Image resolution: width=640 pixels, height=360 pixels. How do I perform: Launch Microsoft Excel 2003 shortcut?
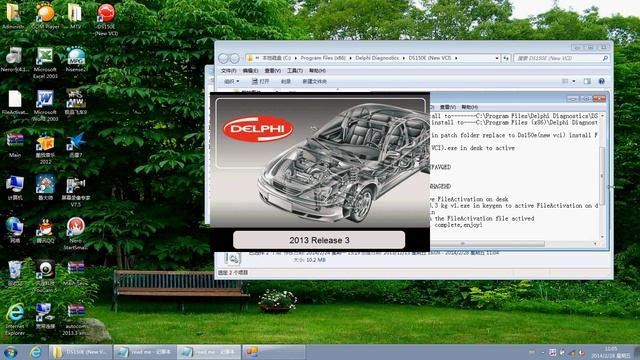(x=45, y=62)
